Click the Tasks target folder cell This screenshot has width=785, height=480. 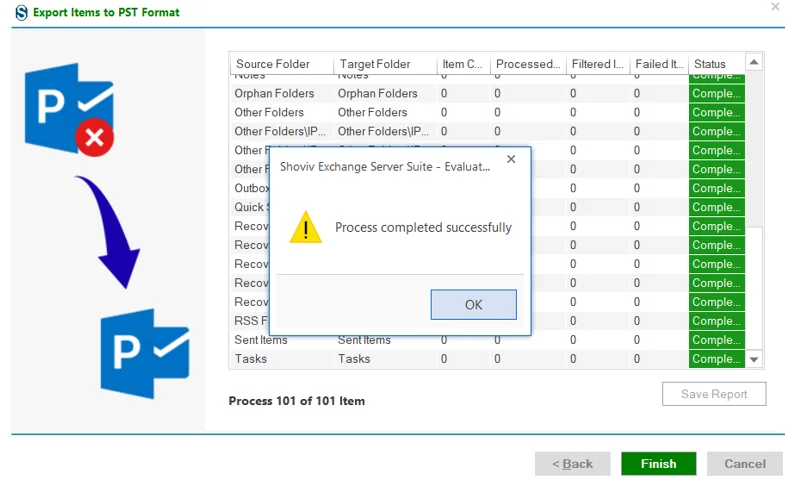tap(385, 359)
